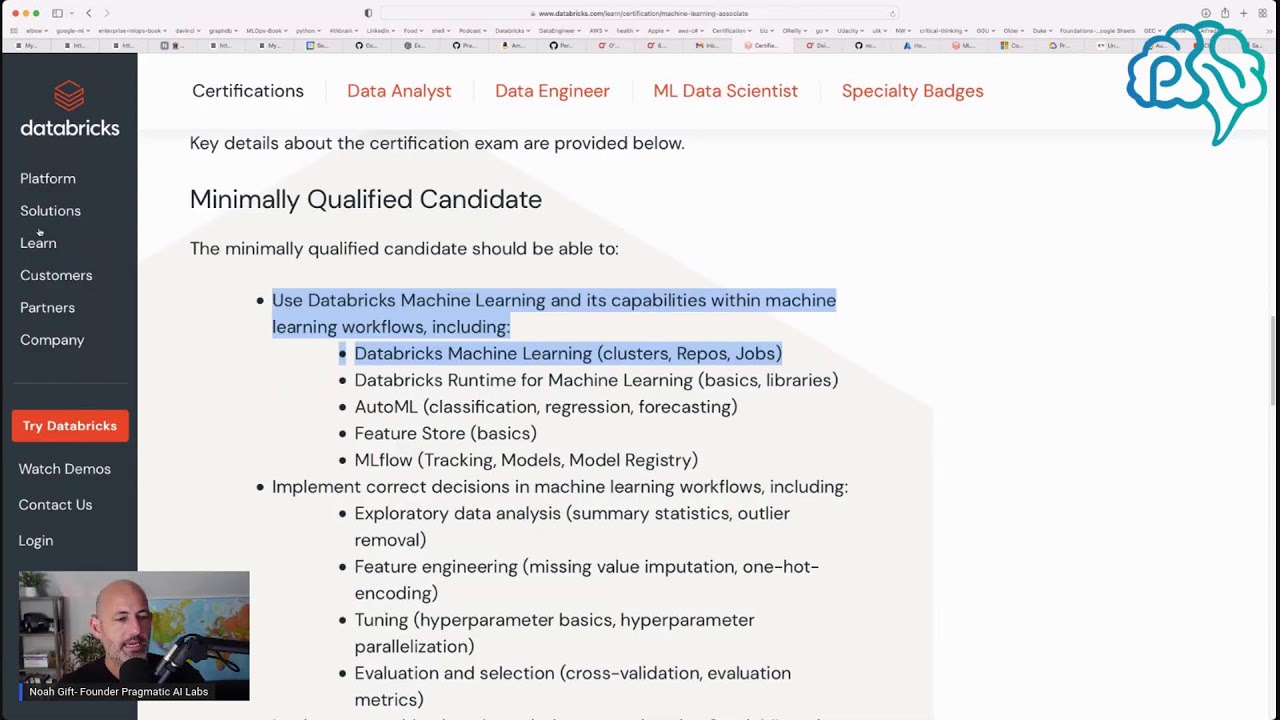Expand the enterprise-mlops-book bookmarks folder
The width and height of the screenshot is (1280, 720).
click(133, 31)
